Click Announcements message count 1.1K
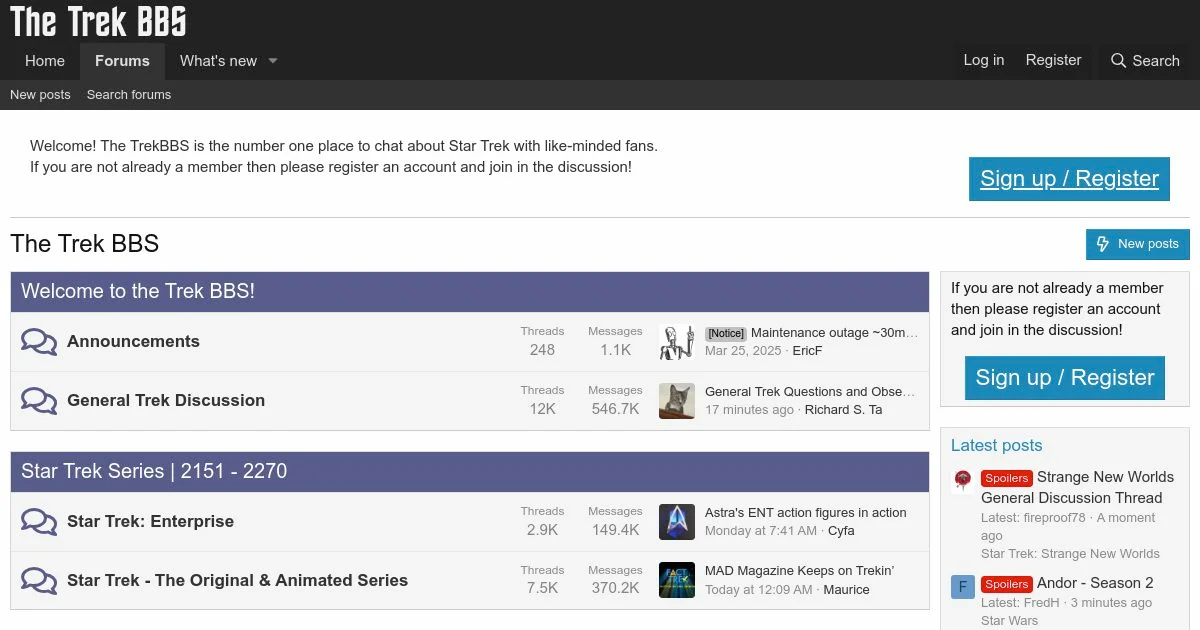The image size is (1200, 630). (615, 350)
